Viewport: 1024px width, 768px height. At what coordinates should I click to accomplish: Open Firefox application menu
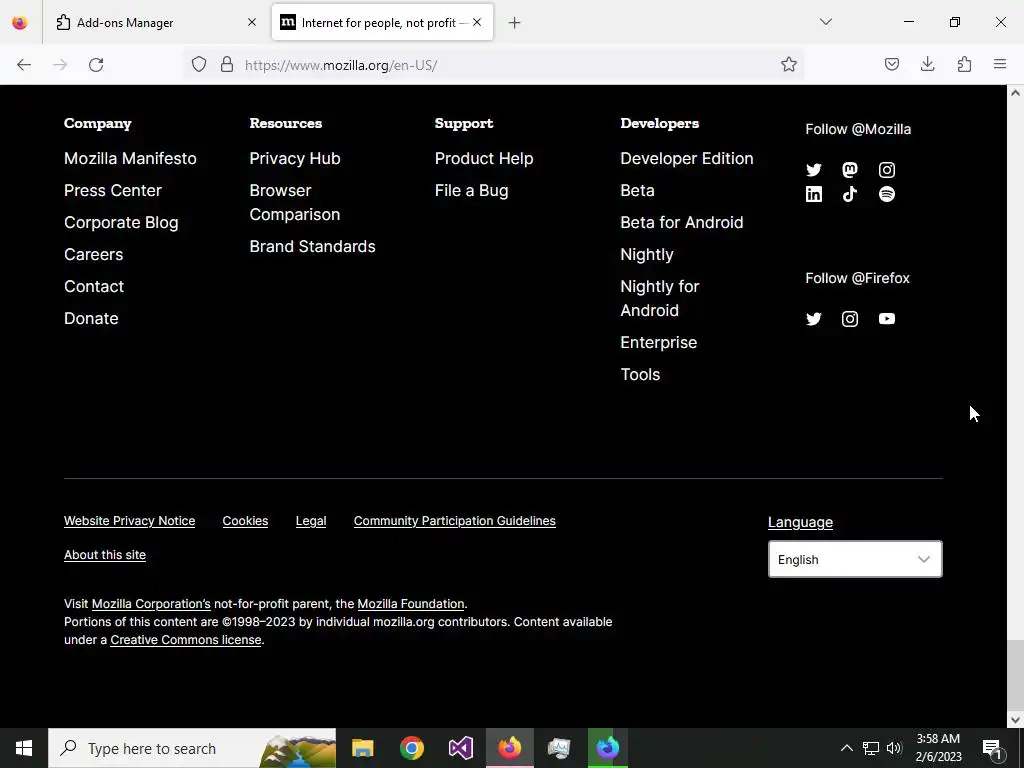pyautogui.click(x=1000, y=64)
